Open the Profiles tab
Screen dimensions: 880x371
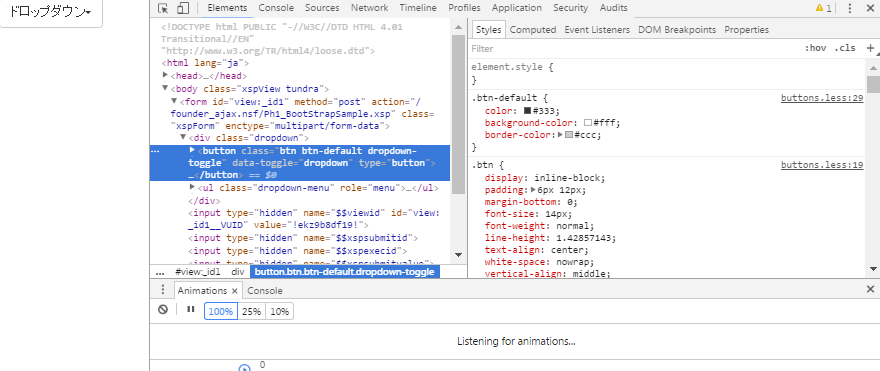[x=464, y=8]
